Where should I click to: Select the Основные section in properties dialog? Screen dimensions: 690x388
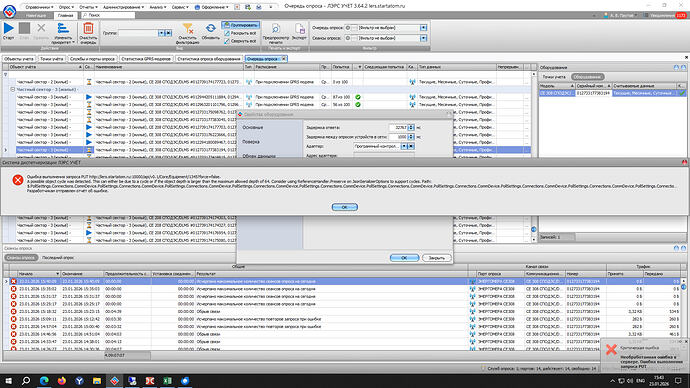[253, 128]
